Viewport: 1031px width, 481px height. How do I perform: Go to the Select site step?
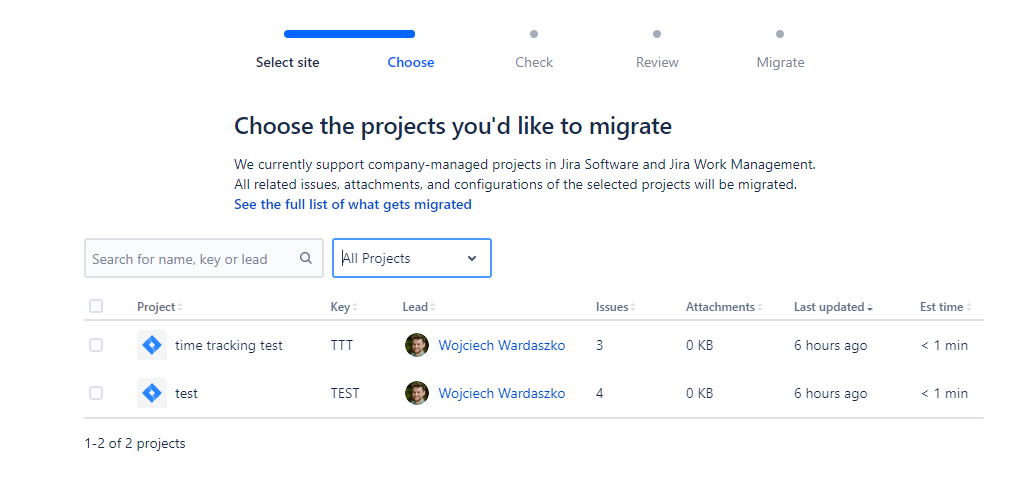288,62
